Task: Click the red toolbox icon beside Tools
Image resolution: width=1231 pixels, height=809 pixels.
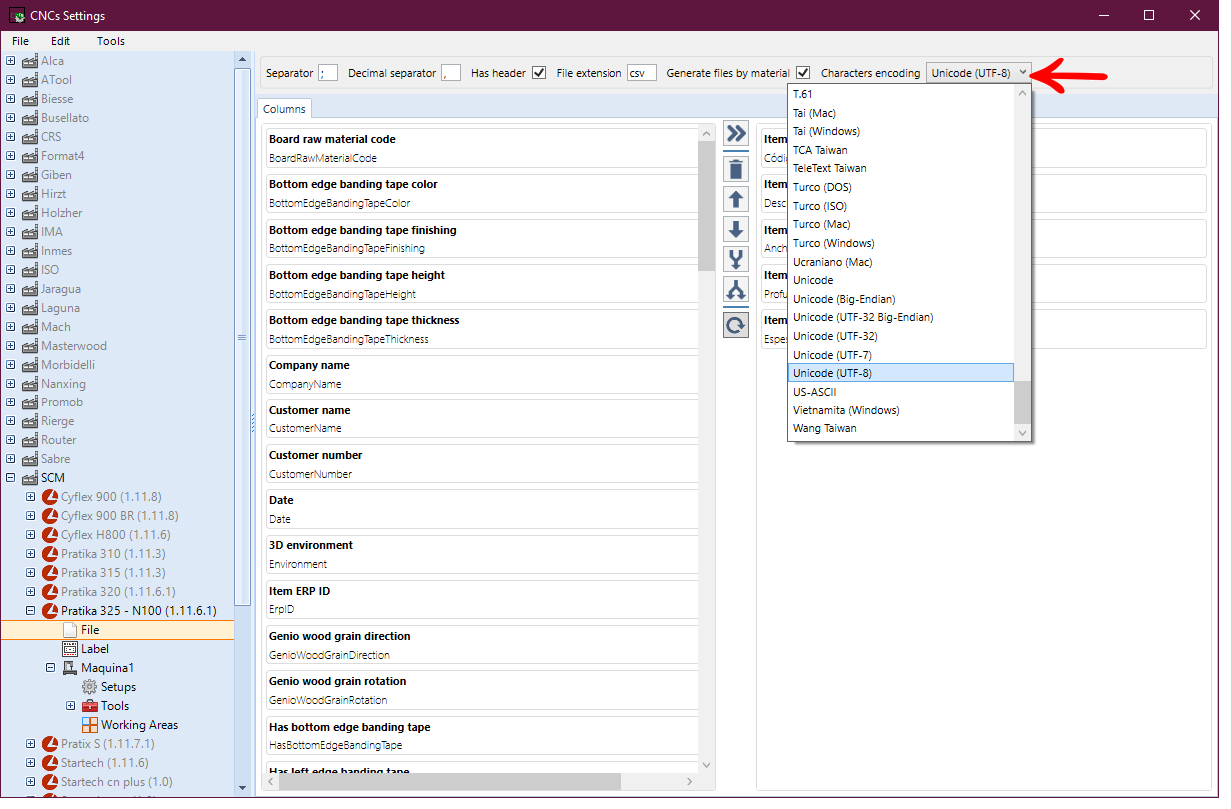Action: 90,706
